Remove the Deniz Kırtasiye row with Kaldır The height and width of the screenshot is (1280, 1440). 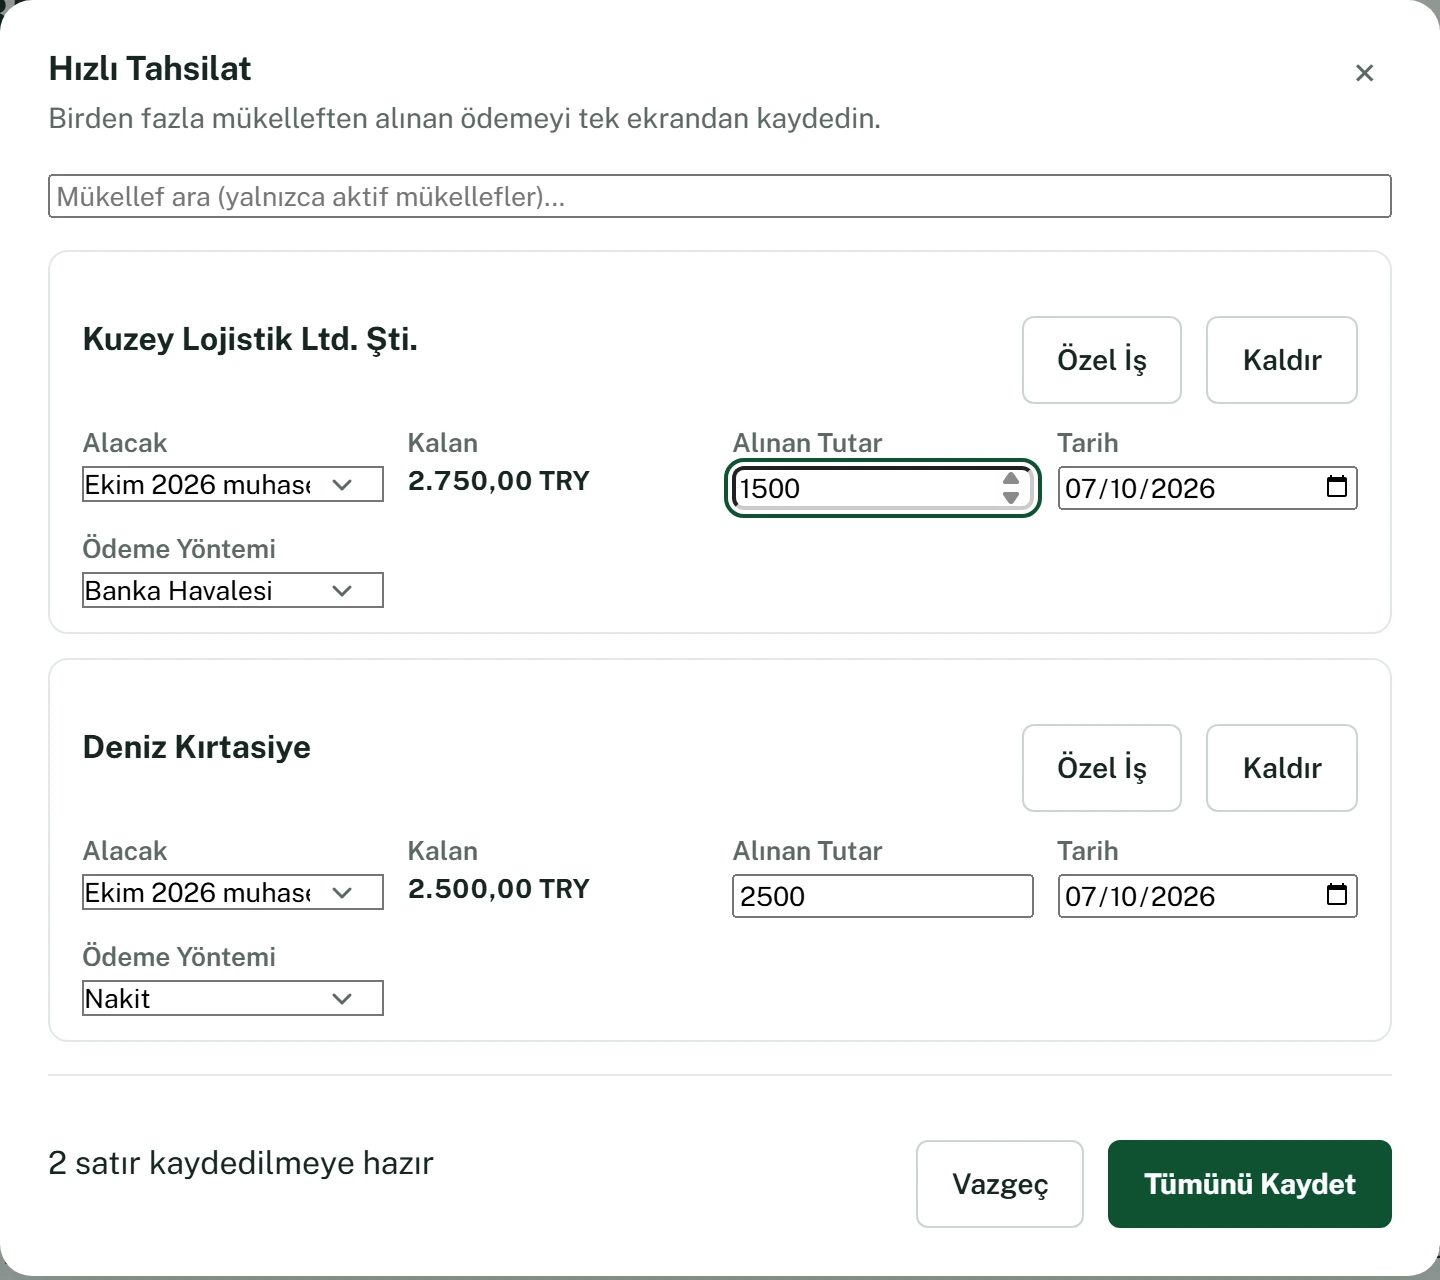1282,768
